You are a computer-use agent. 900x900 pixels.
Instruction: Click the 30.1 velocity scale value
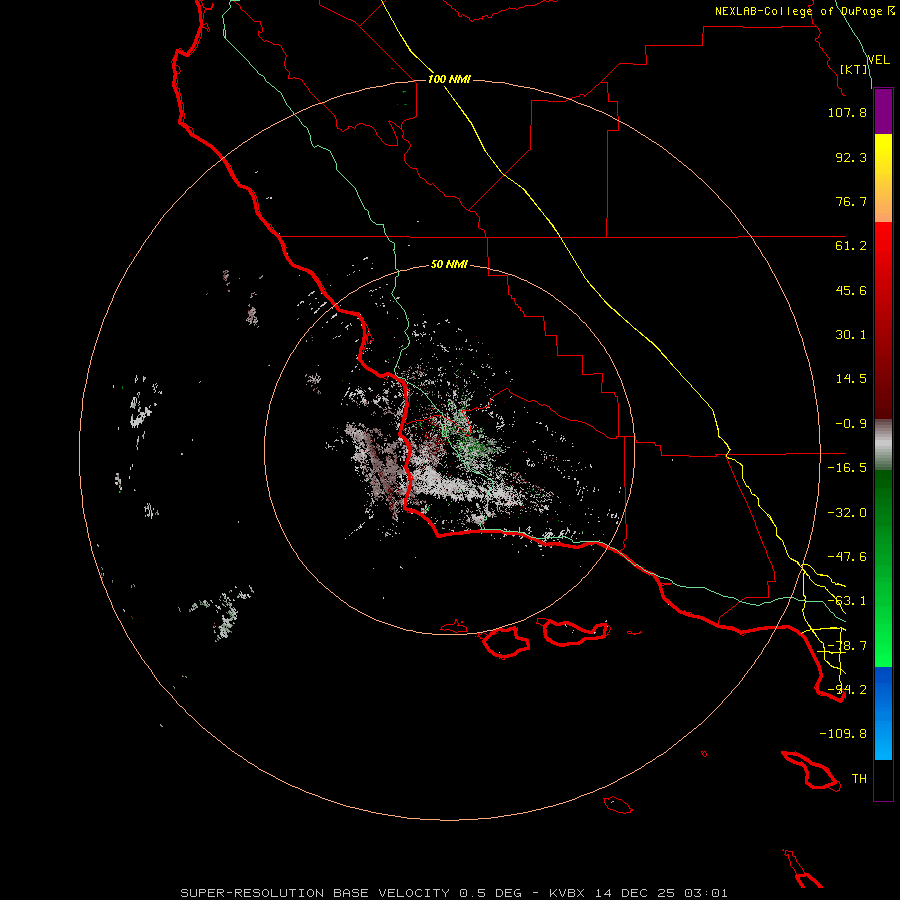click(851, 335)
